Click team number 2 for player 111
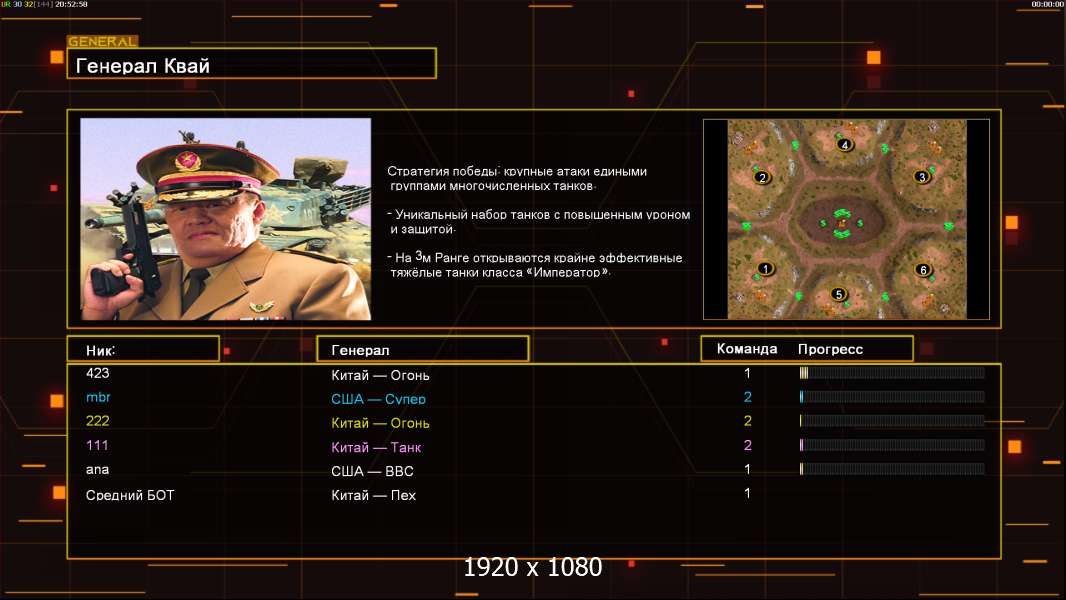Screen dimensions: 1066x600 click(x=747, y=445)
